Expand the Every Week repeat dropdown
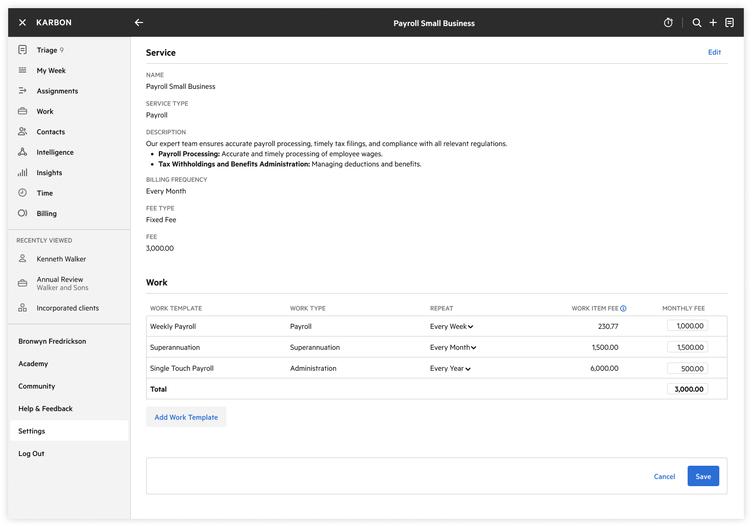The image size is (752, 527). coord(451,326)
